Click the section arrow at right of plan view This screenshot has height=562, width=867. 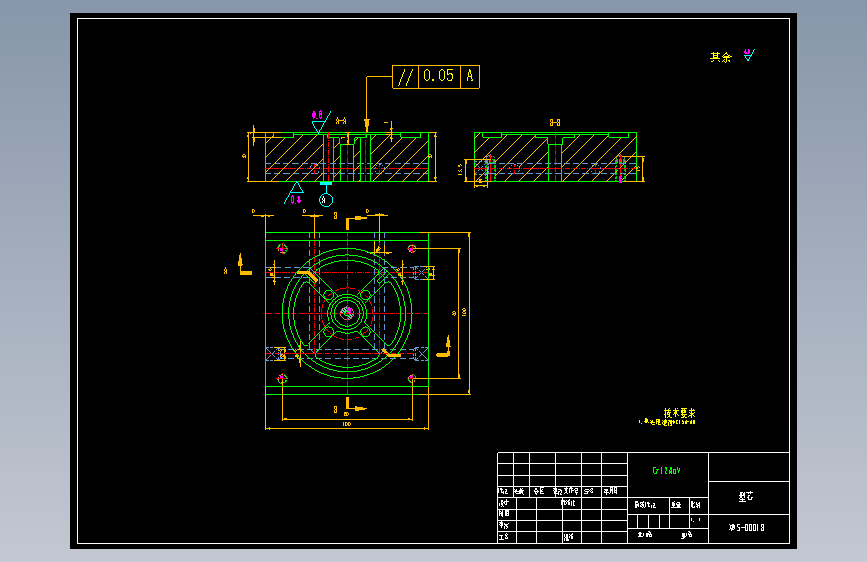[x=444, y=348]
